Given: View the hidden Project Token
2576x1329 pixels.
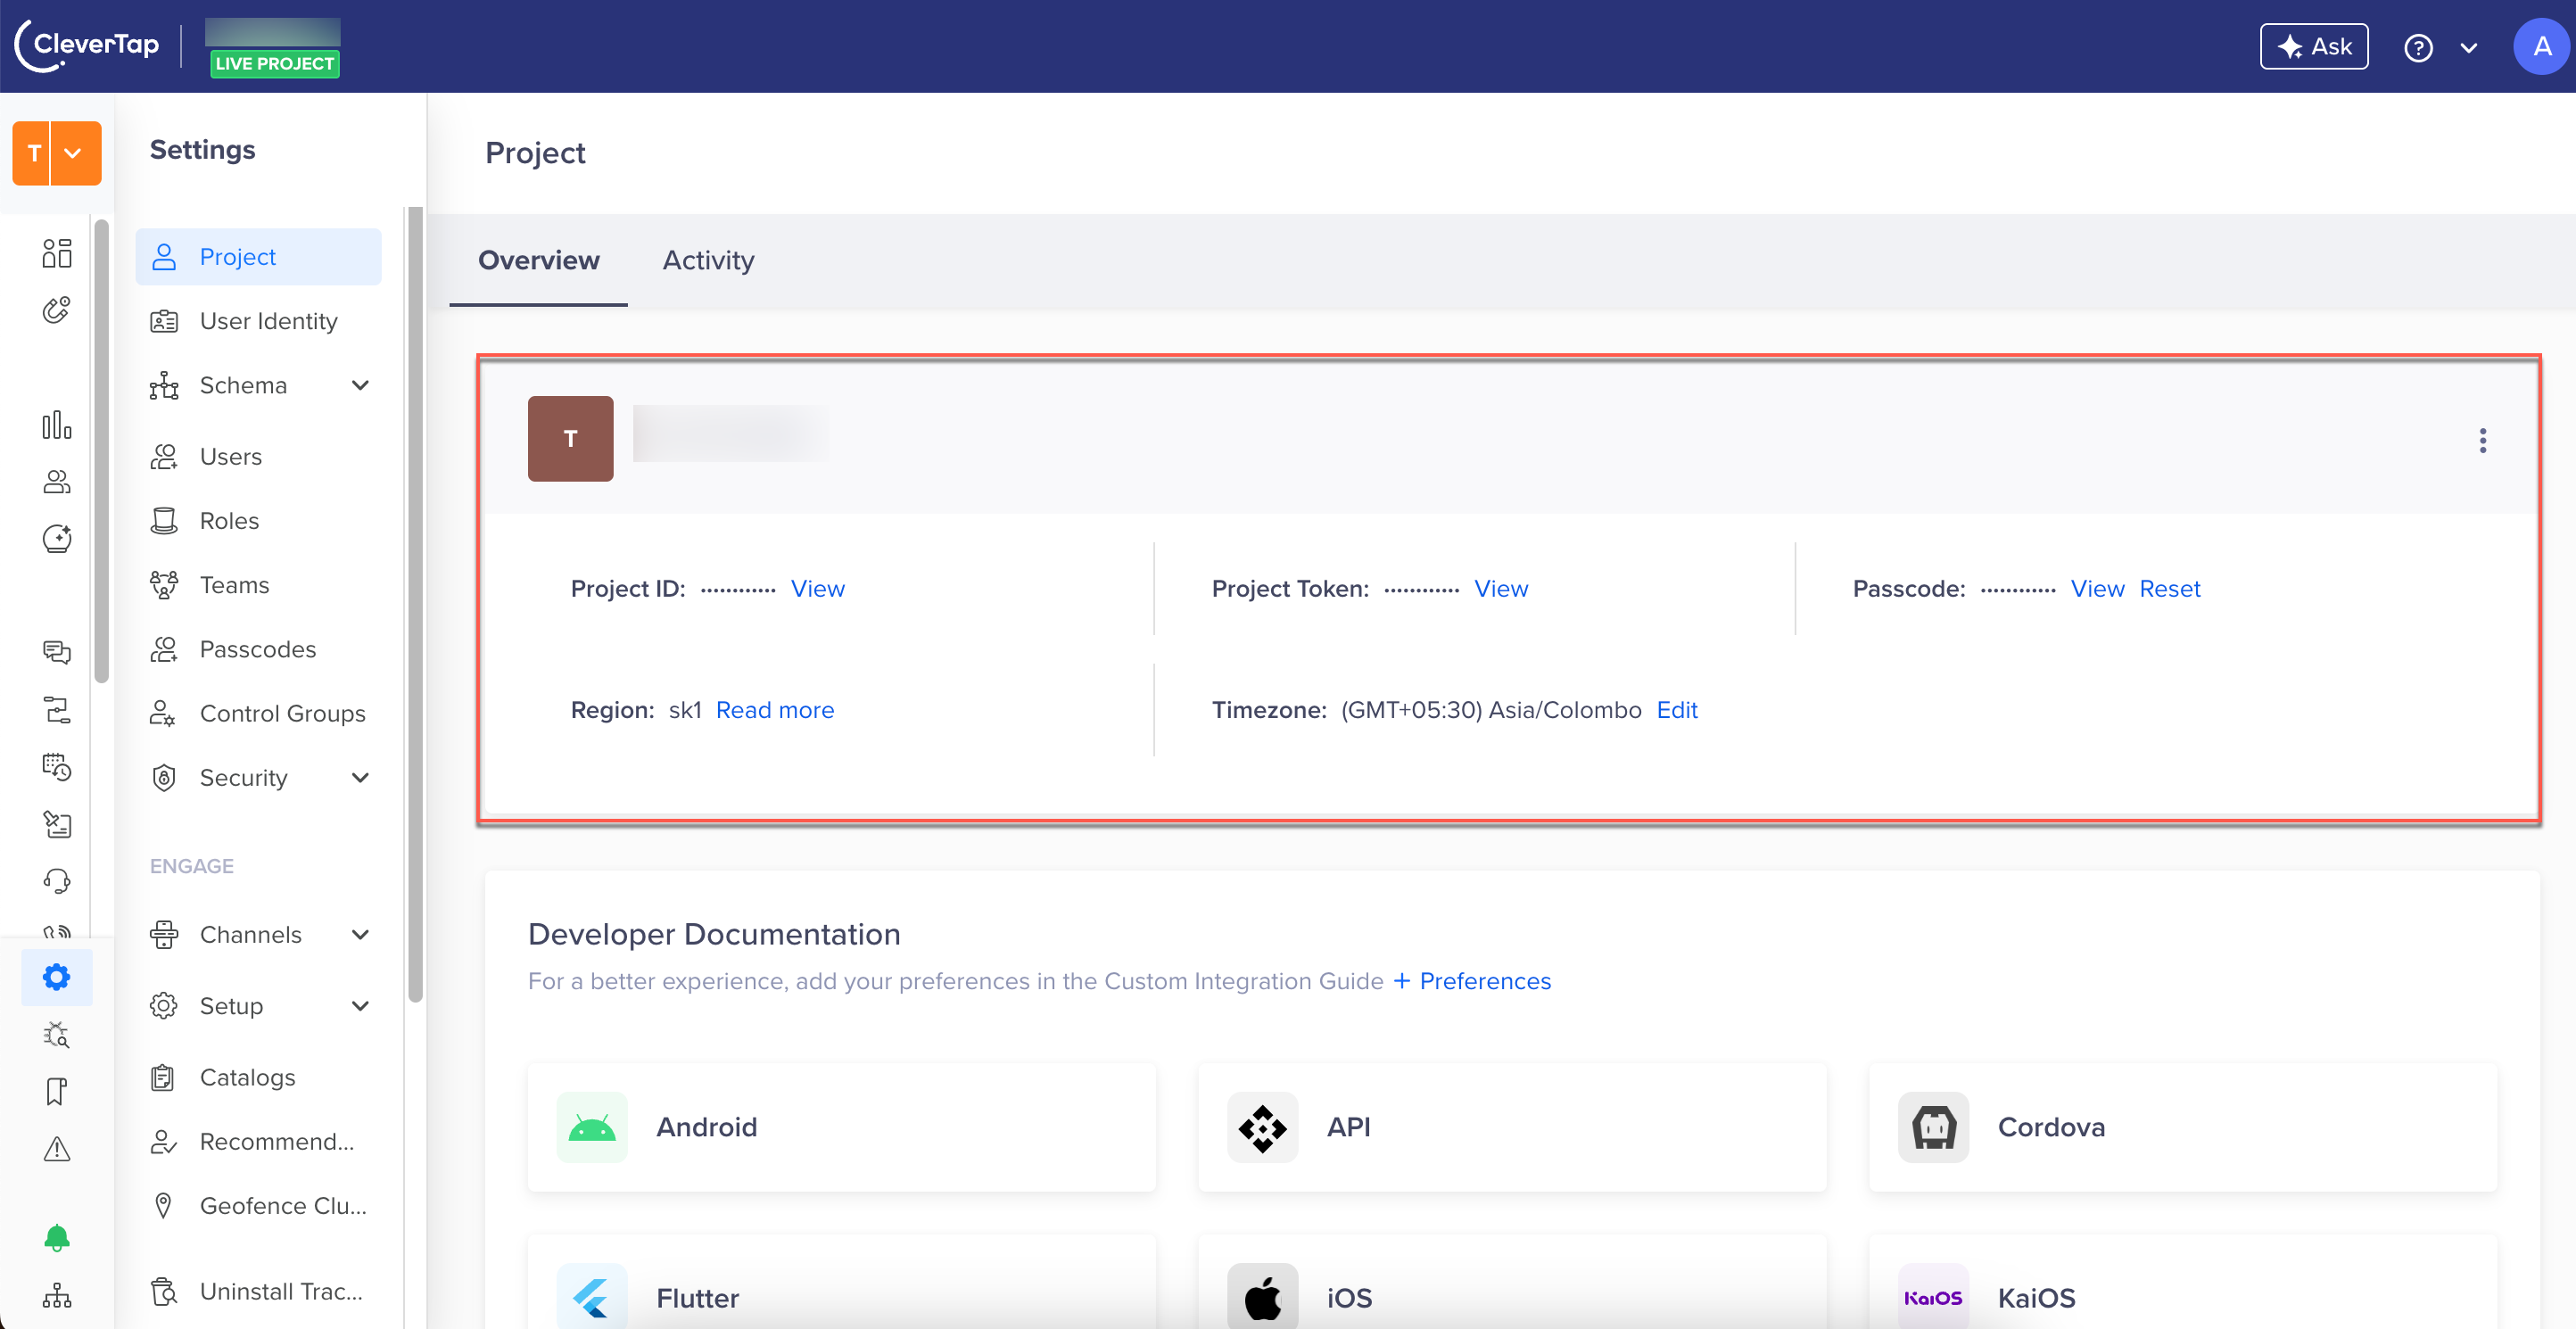Looking at the screenshot, I should point(1501,588).
